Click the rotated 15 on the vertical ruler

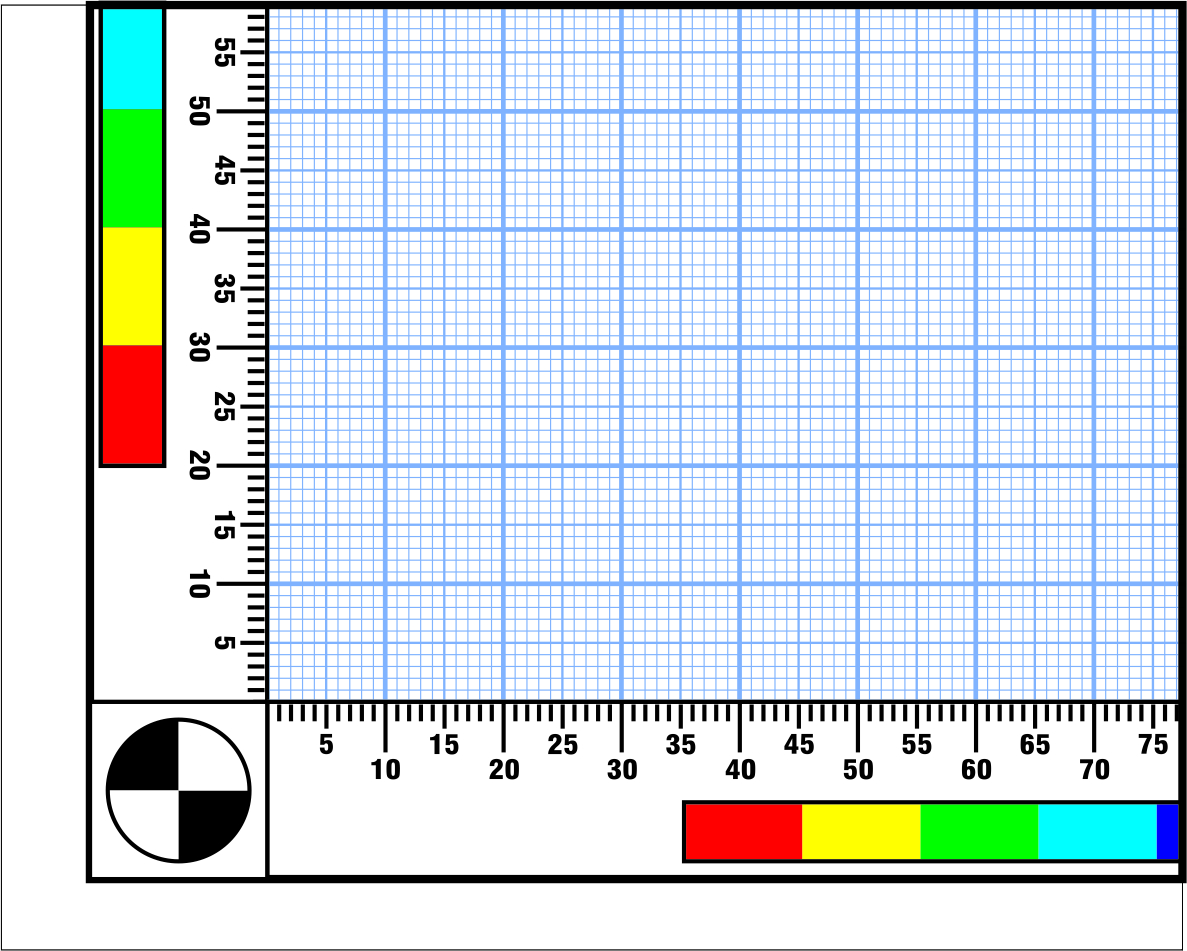tap(223, 525)
